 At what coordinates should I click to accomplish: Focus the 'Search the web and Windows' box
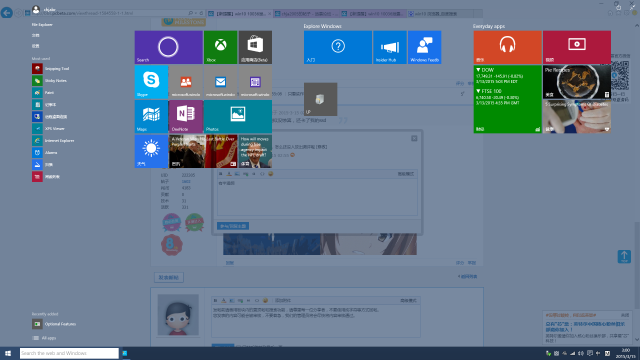click(69, 353)
